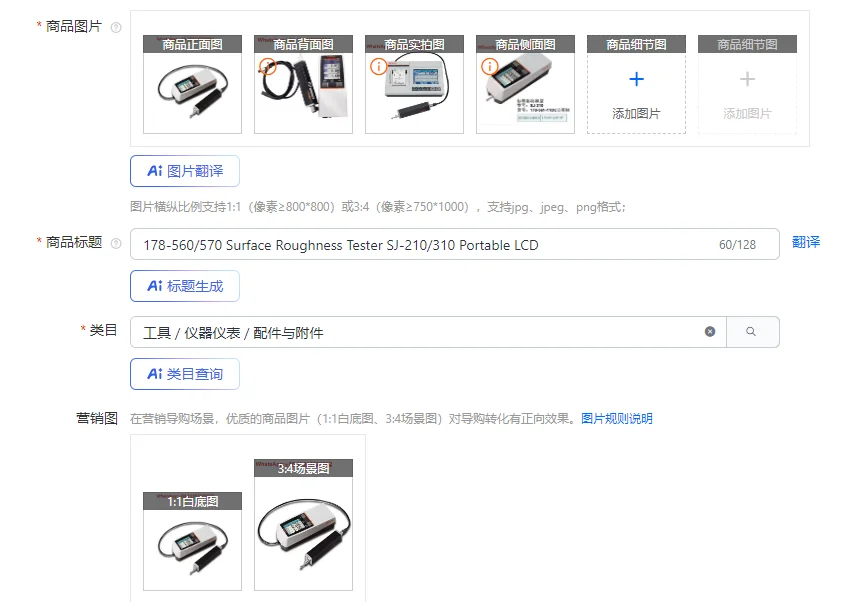Image resolution: width=868 pixels, height=602 pixels.
Task: Open the AI 图片翻译 button
Action: 185,171
